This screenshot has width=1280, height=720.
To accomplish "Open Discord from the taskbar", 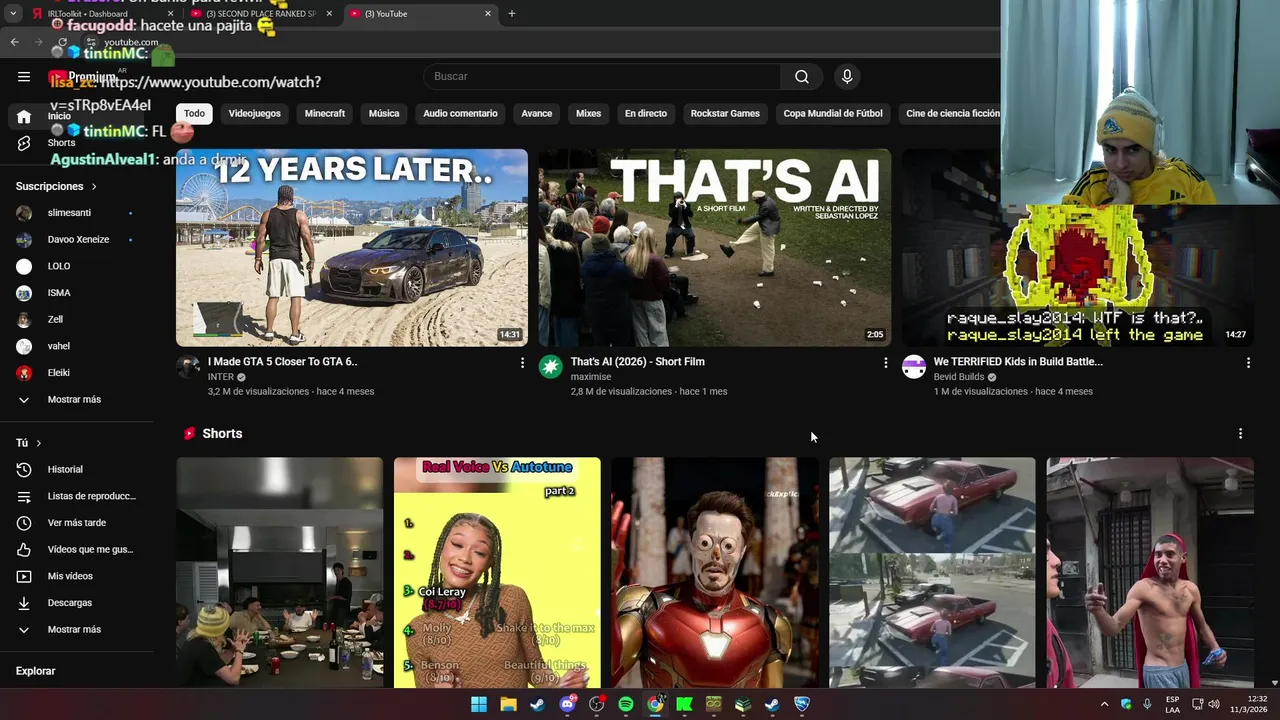I will [x=567, y=704].
